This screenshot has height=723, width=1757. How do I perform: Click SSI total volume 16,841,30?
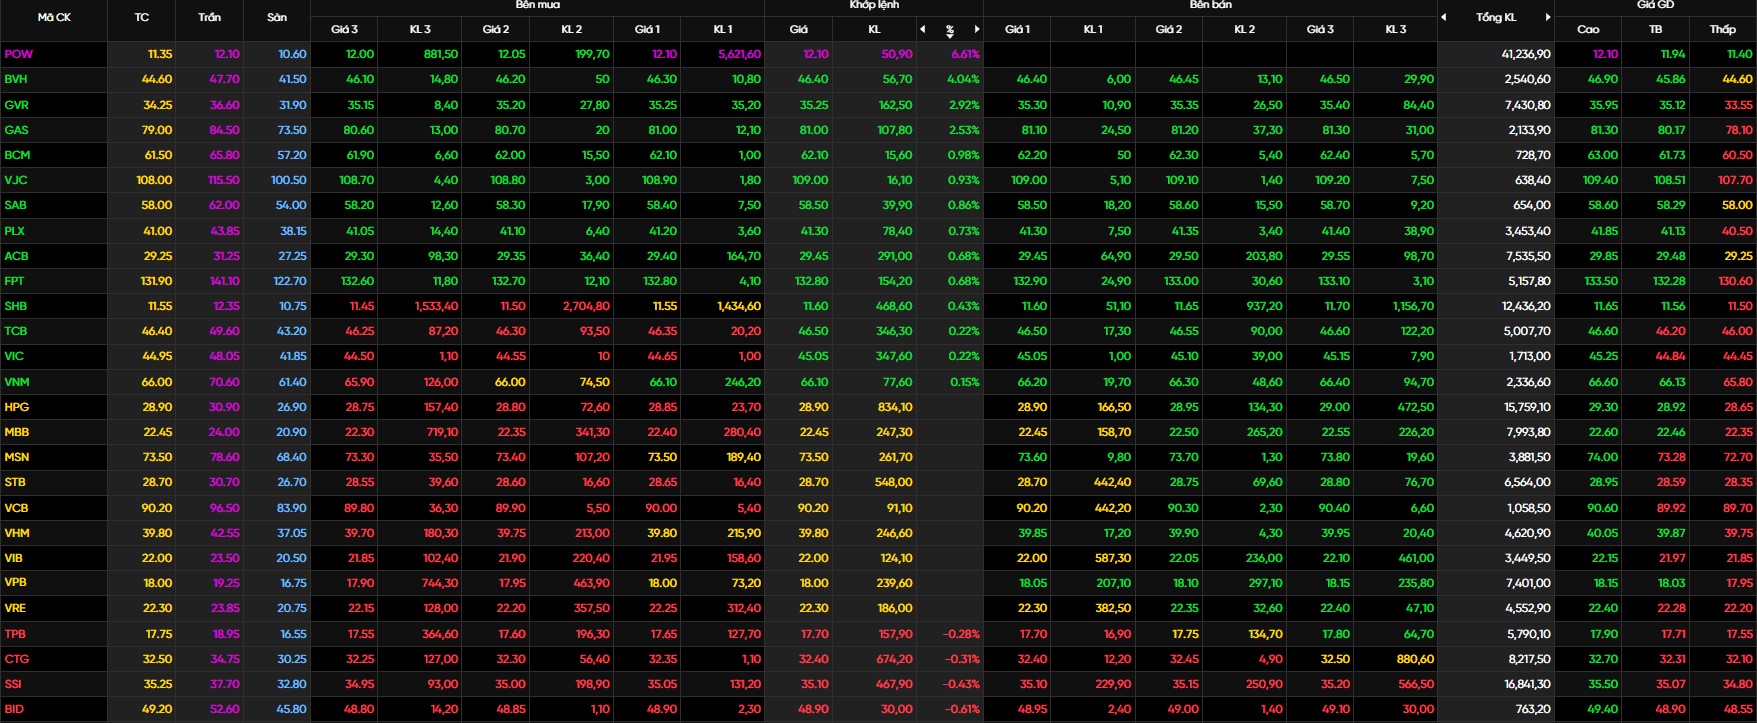[1527, 684]
